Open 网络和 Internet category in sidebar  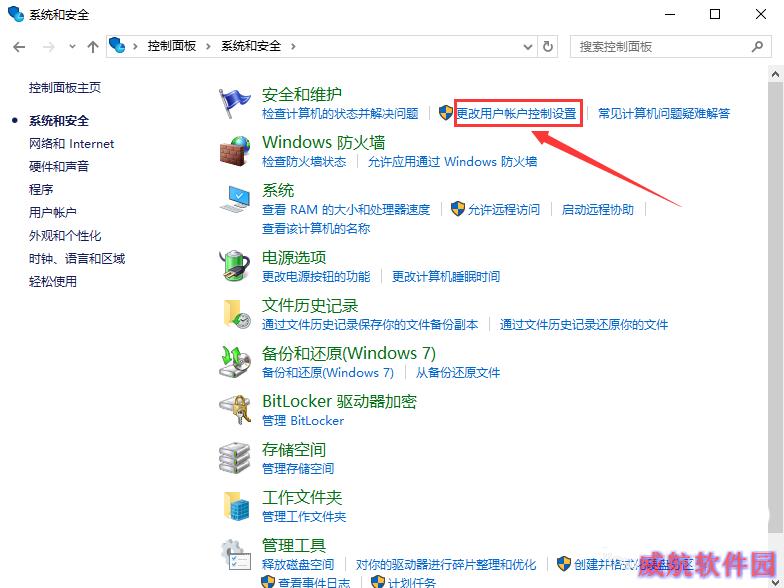click(72, 144)
